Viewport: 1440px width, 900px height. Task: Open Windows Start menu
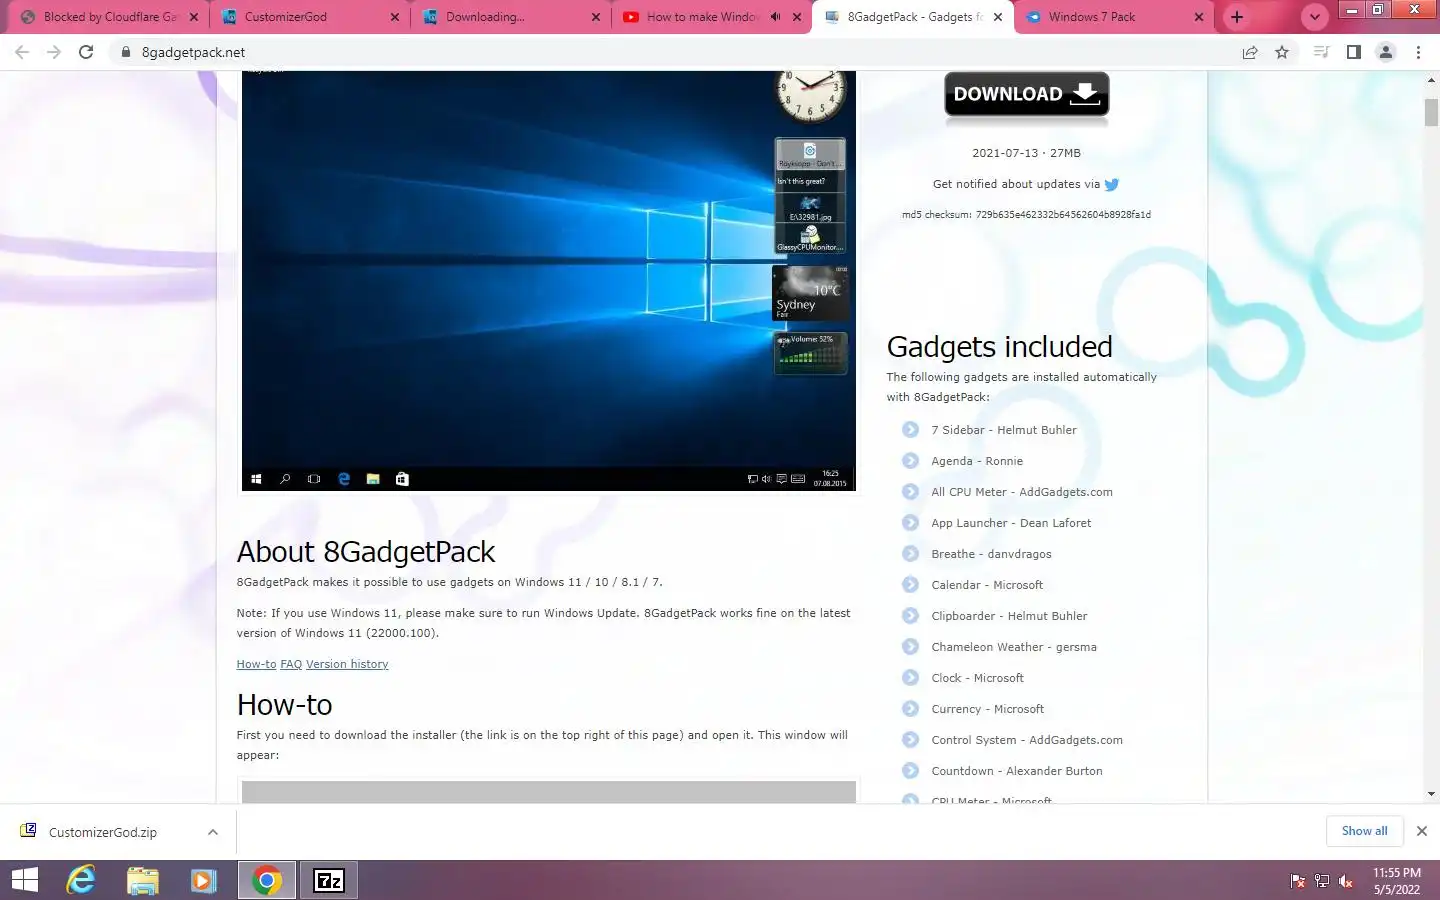(24, 880)
